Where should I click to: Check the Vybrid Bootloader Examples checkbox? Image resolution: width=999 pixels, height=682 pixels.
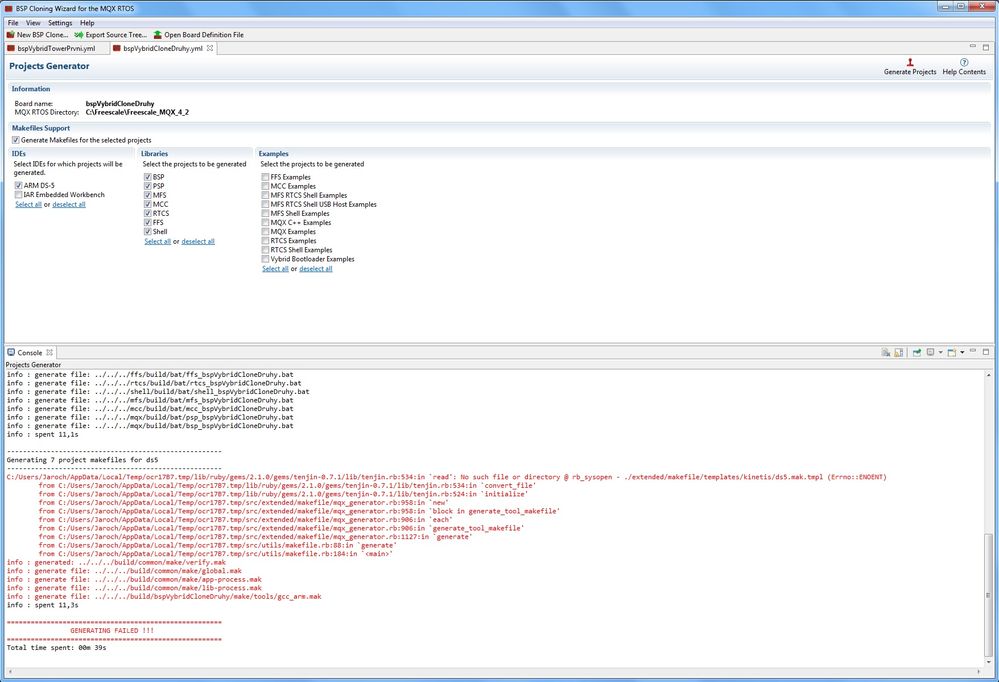tap(265, 259)
